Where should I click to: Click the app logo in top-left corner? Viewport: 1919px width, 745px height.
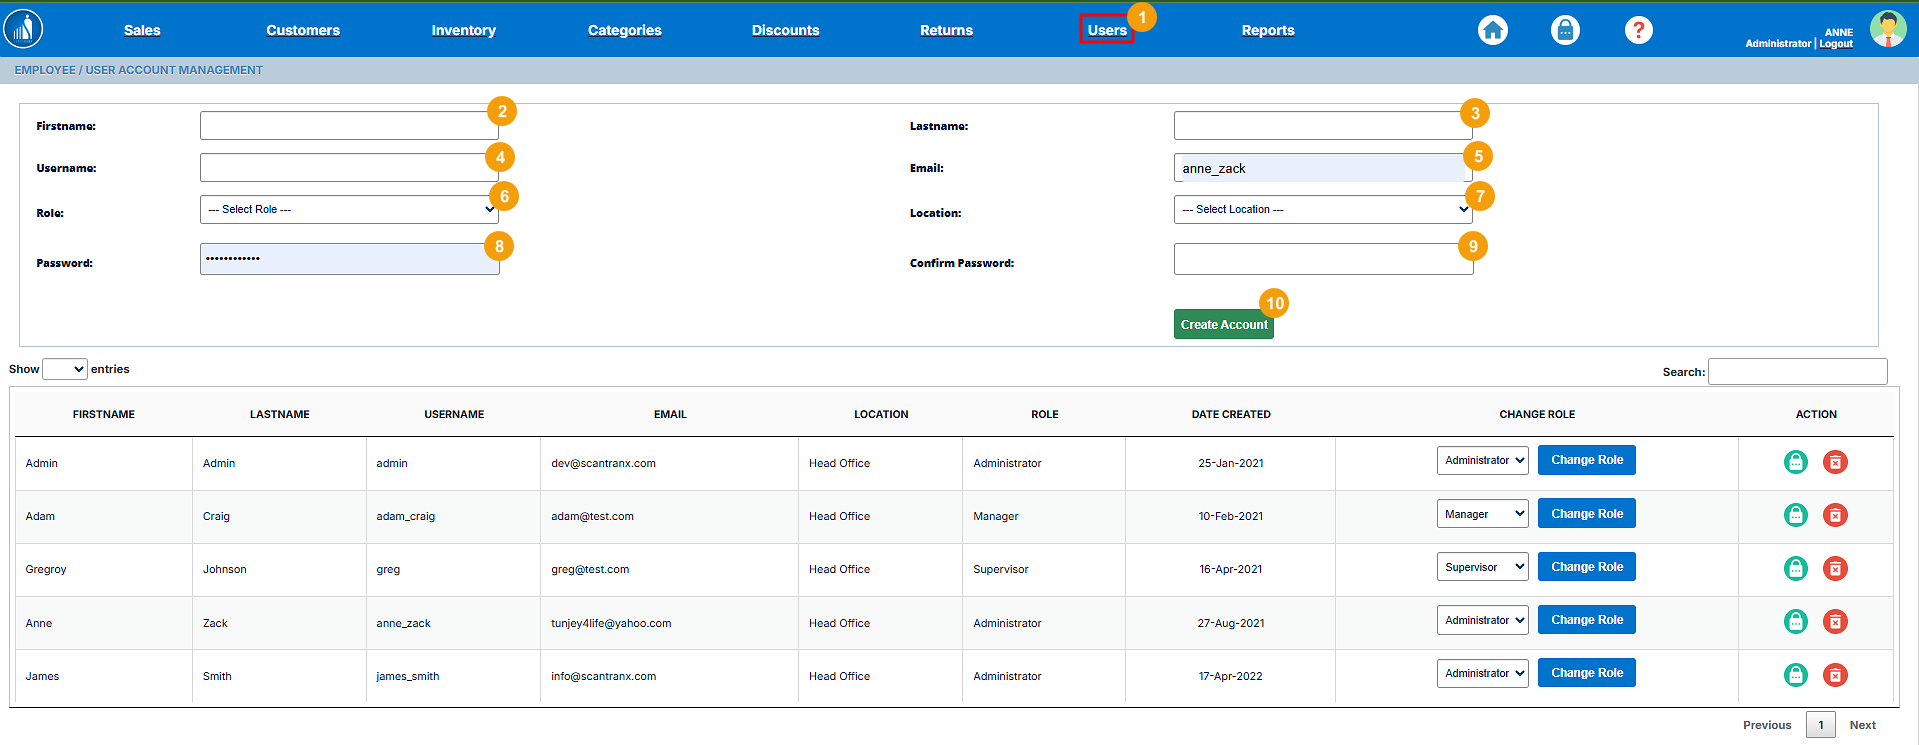23,29
